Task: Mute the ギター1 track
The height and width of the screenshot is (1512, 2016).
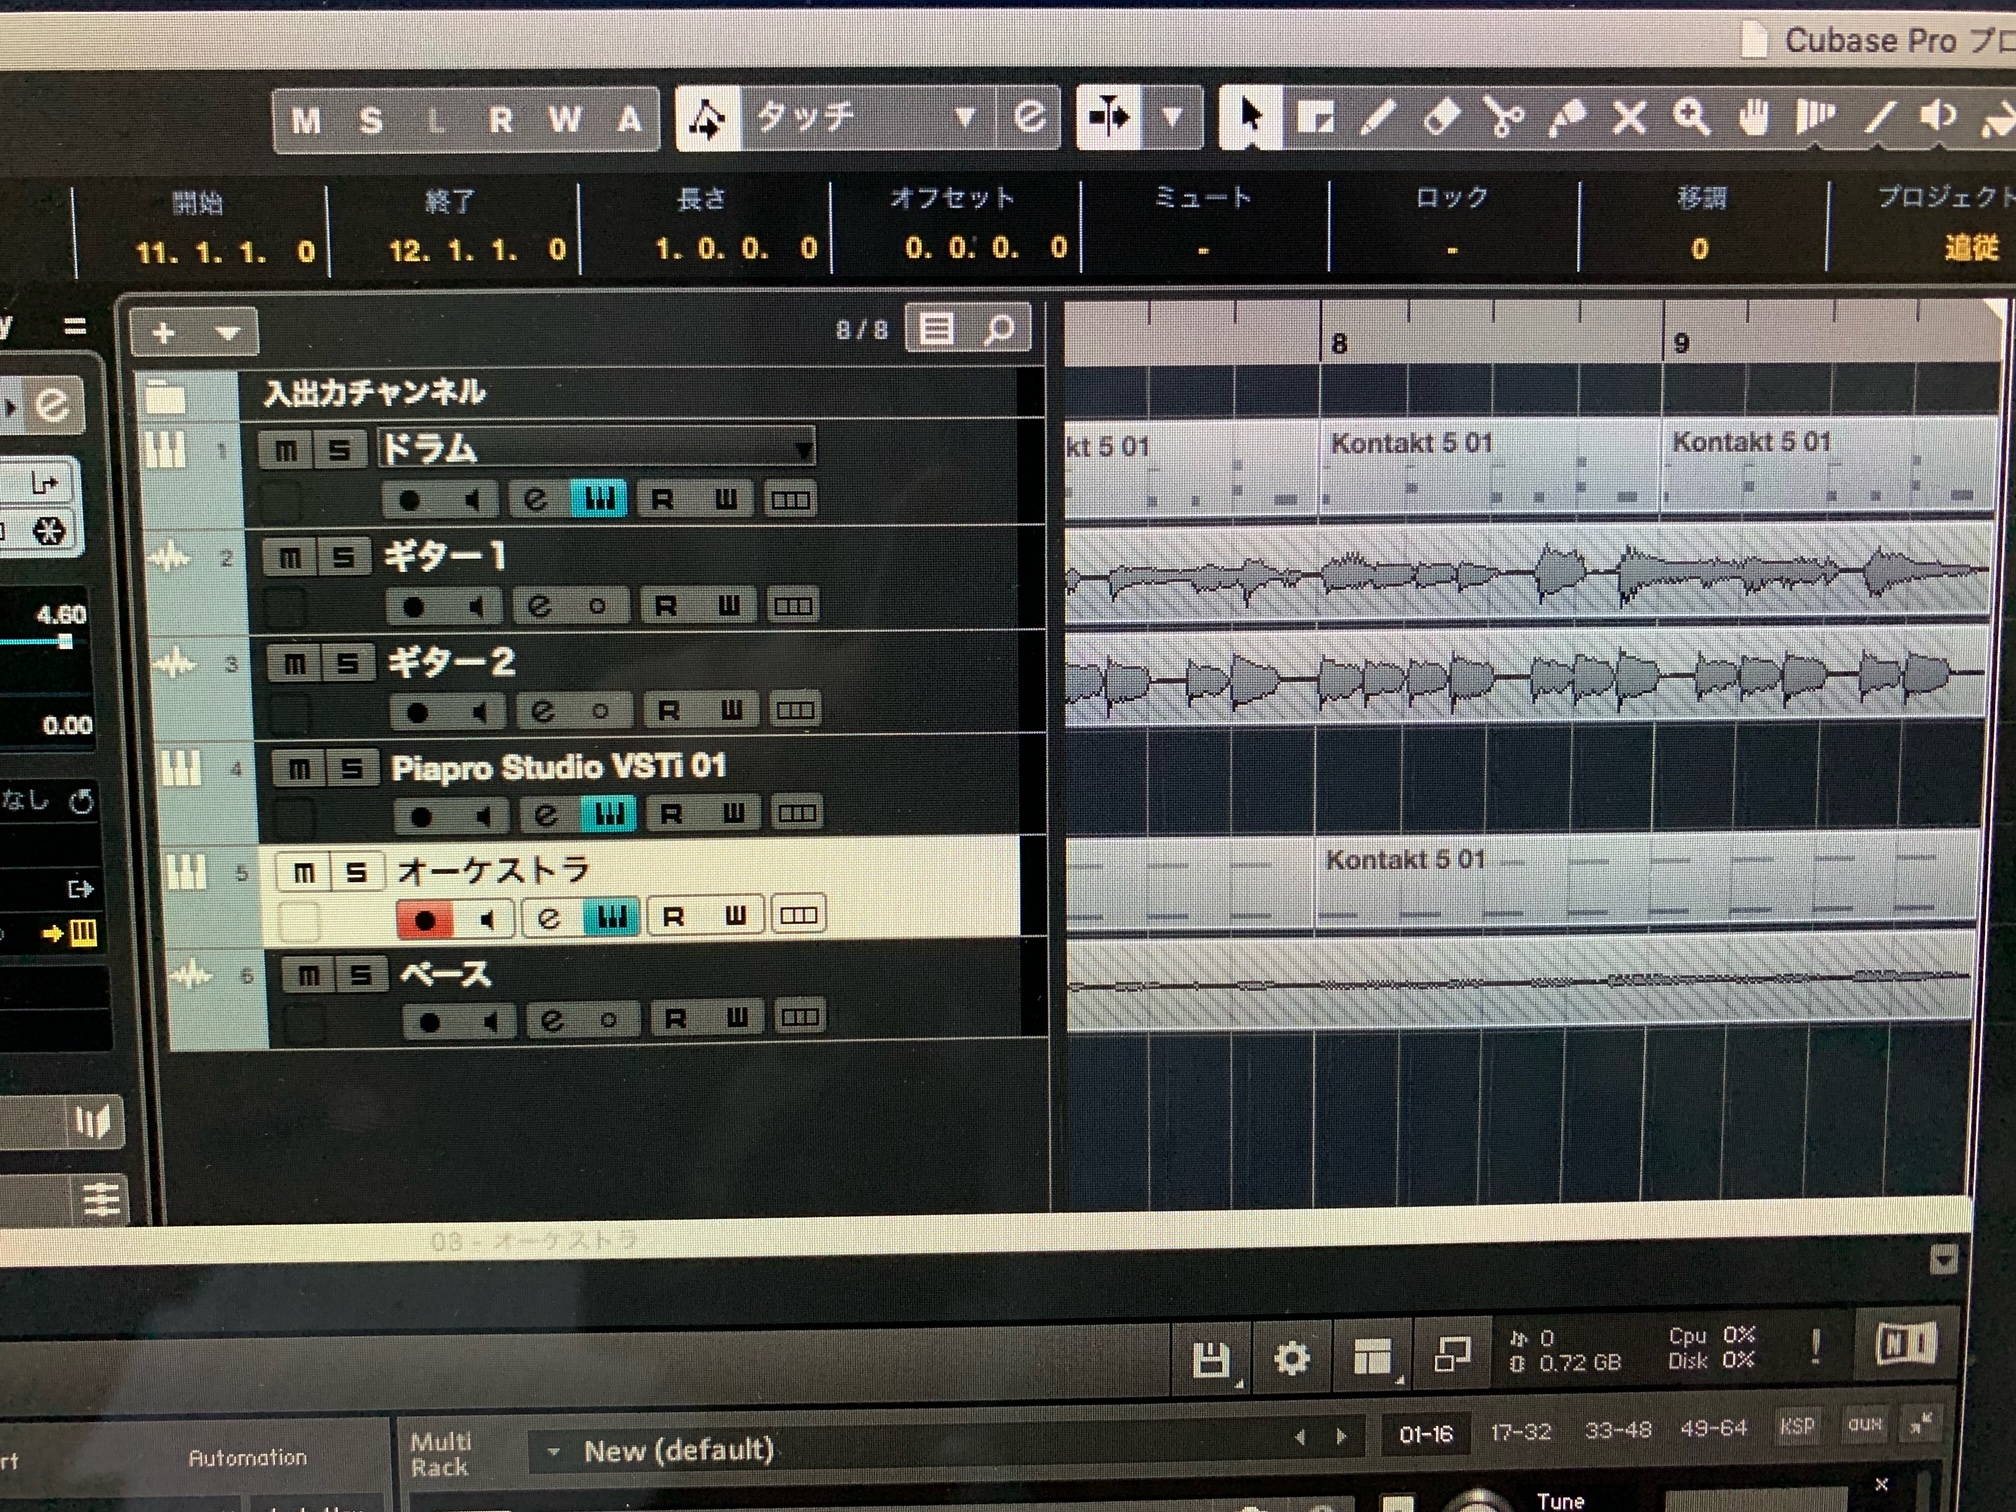Action: click(289, 557)
